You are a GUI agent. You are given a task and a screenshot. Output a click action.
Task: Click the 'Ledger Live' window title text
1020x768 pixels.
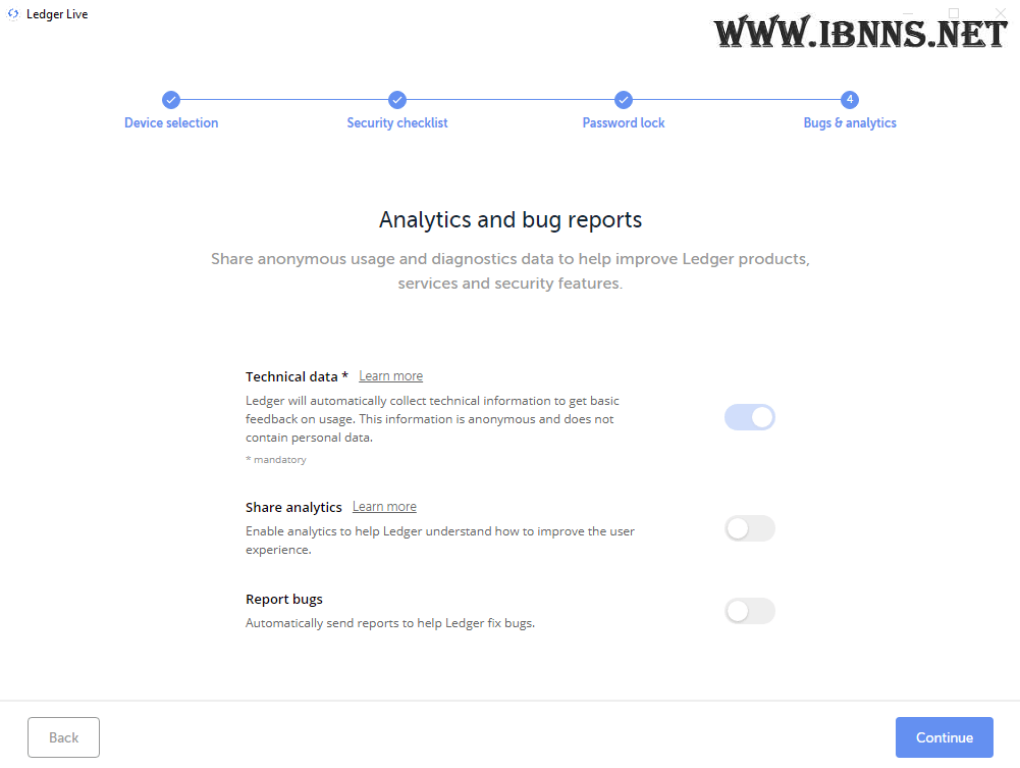click(57, 14)
